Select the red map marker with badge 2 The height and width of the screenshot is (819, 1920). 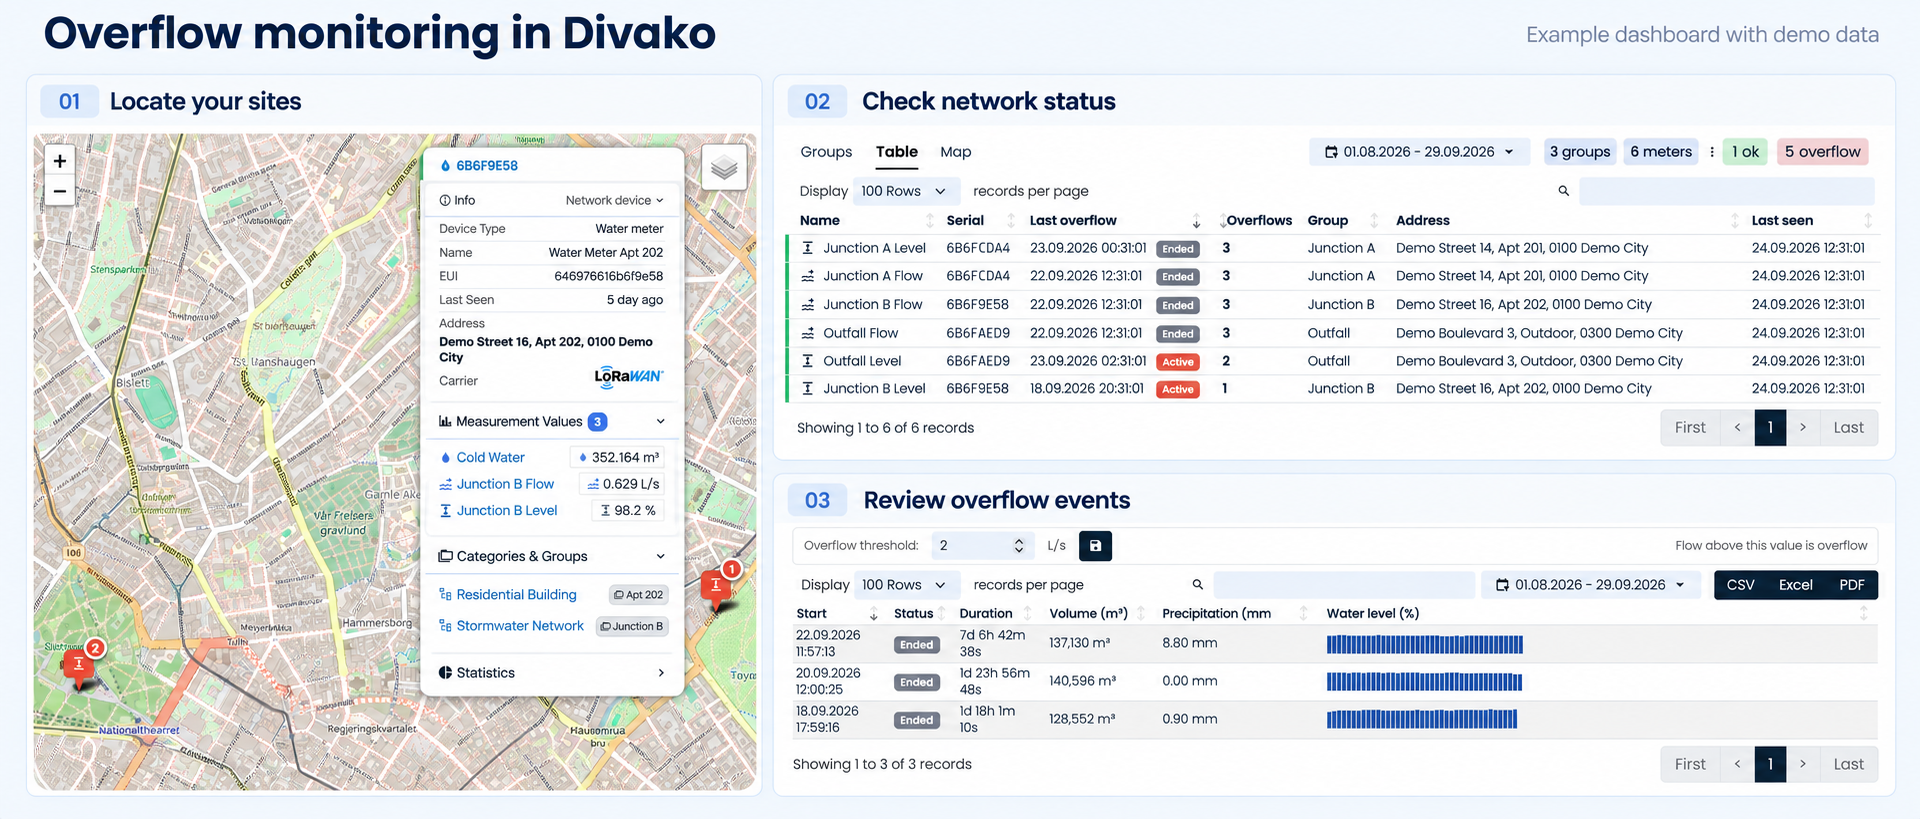80,665
